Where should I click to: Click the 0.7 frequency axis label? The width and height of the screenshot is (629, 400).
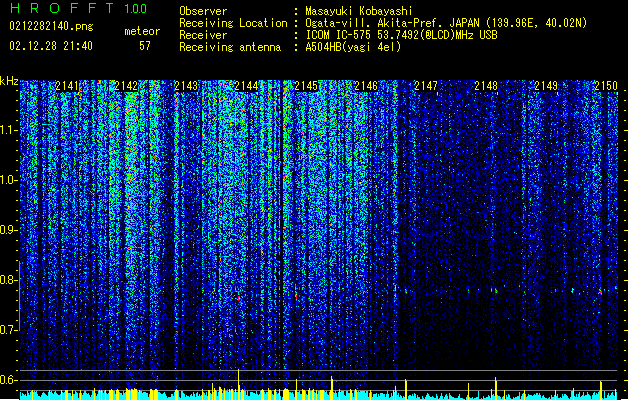[8, 330]
